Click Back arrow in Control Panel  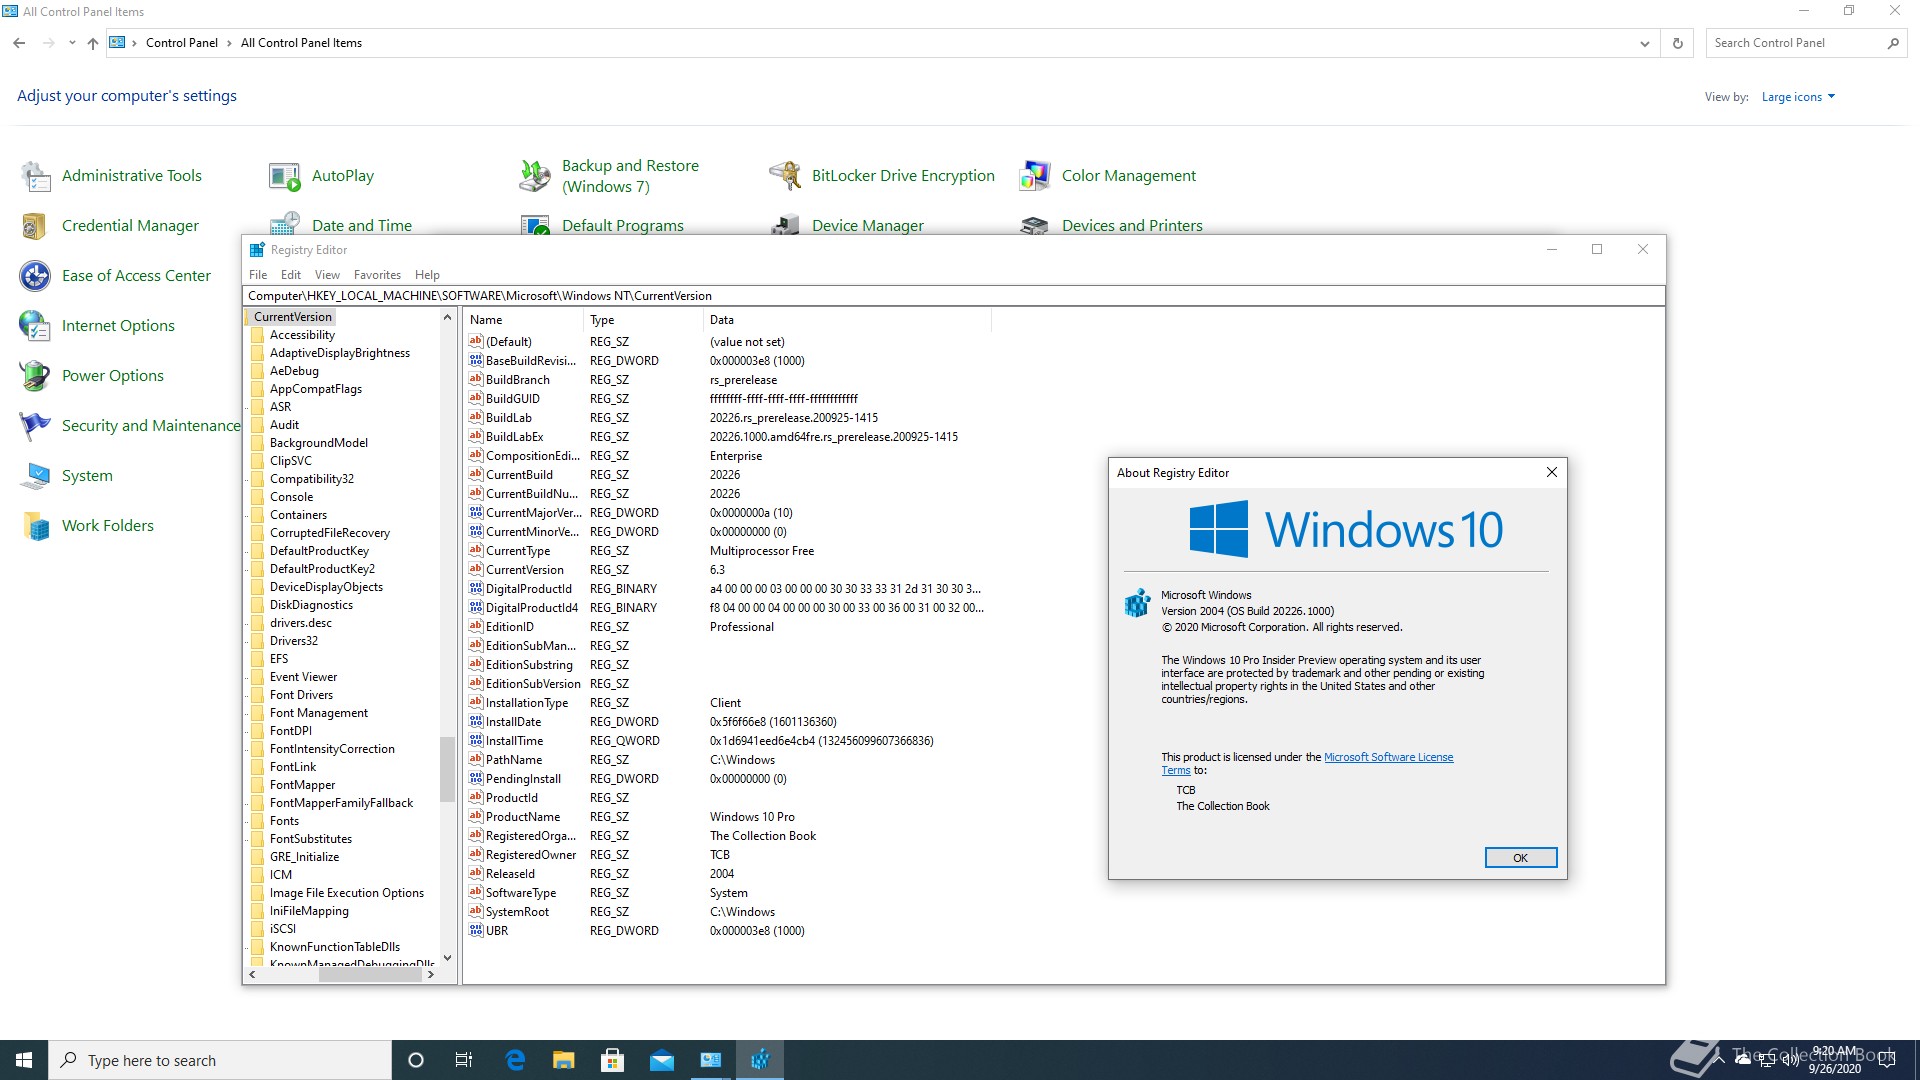coord(19,43)
